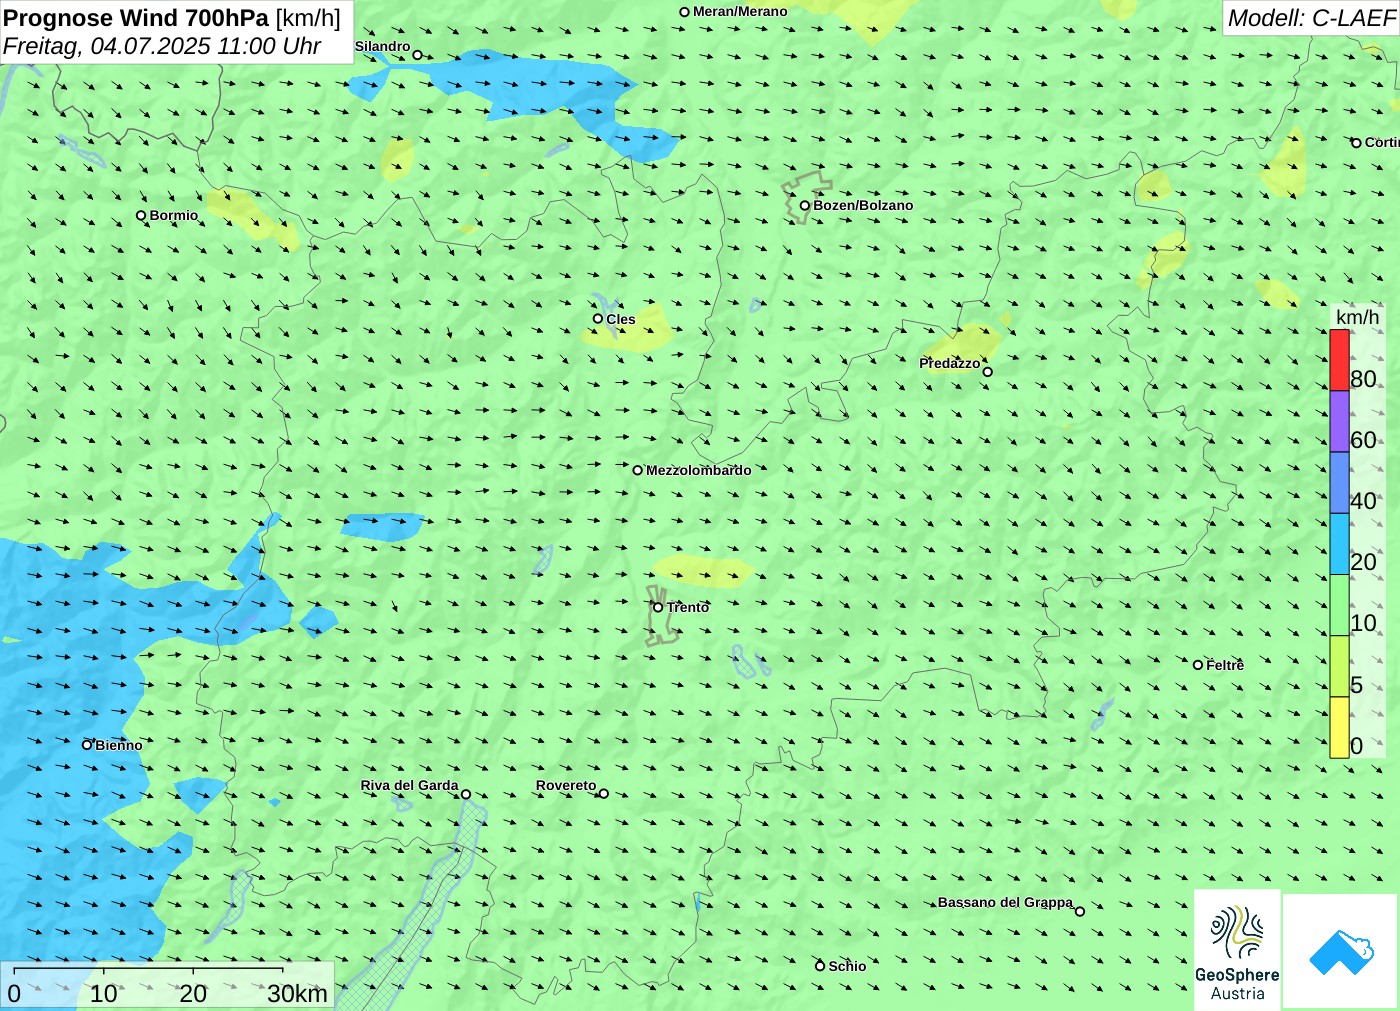
Task: Click the blue house cloud logo
Action: point(1341,951)
